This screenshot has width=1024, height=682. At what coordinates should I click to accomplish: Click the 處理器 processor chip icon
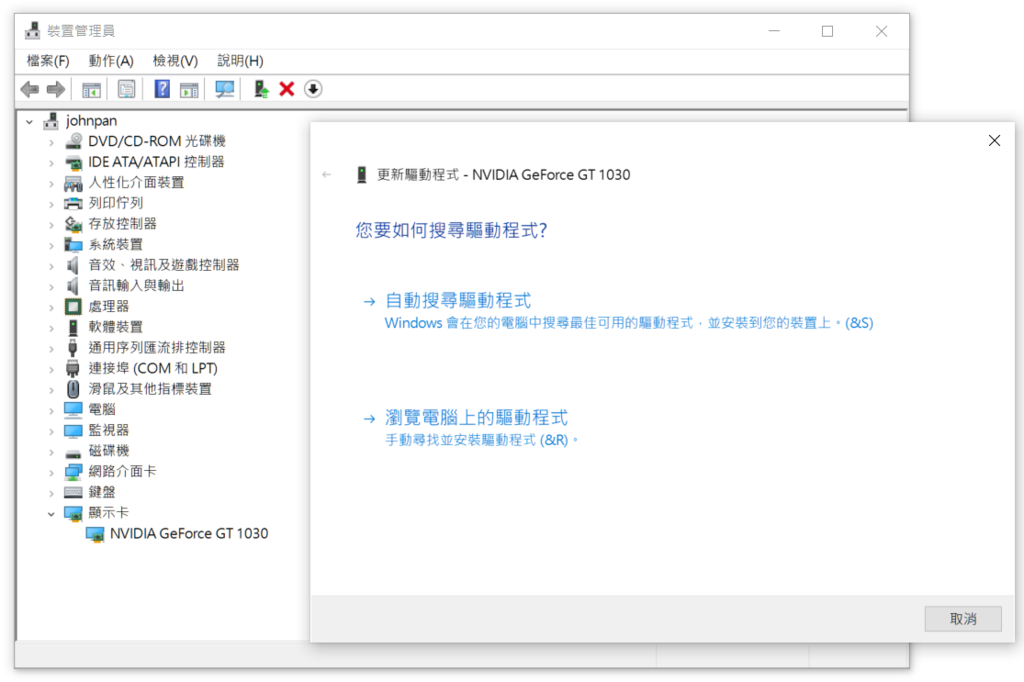point(73,306)
